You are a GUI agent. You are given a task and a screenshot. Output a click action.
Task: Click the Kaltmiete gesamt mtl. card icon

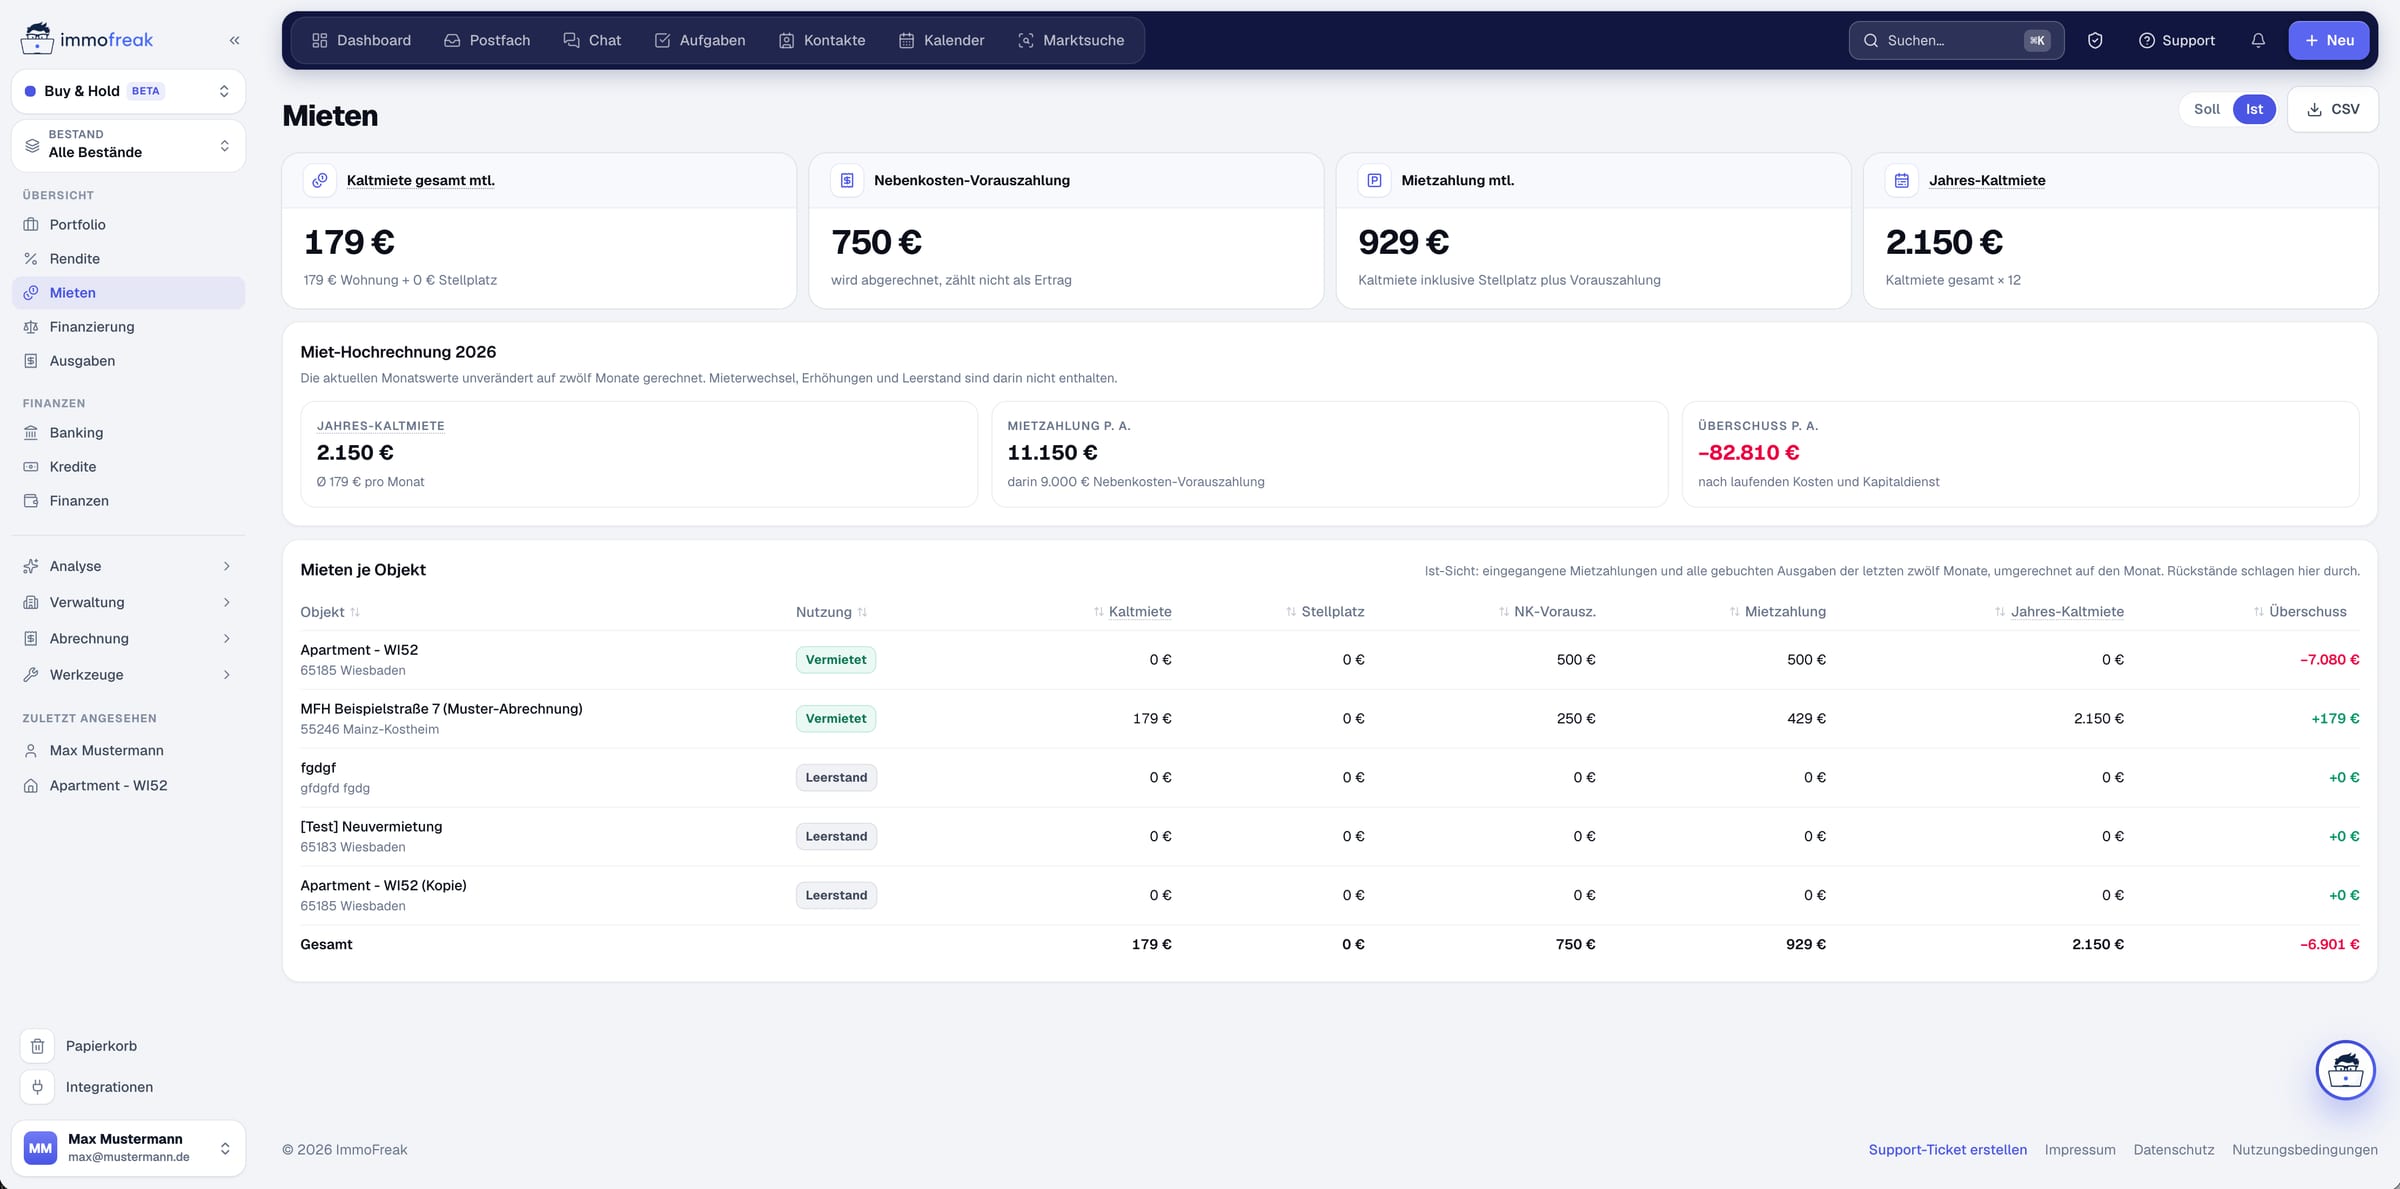tap(320, 180)
